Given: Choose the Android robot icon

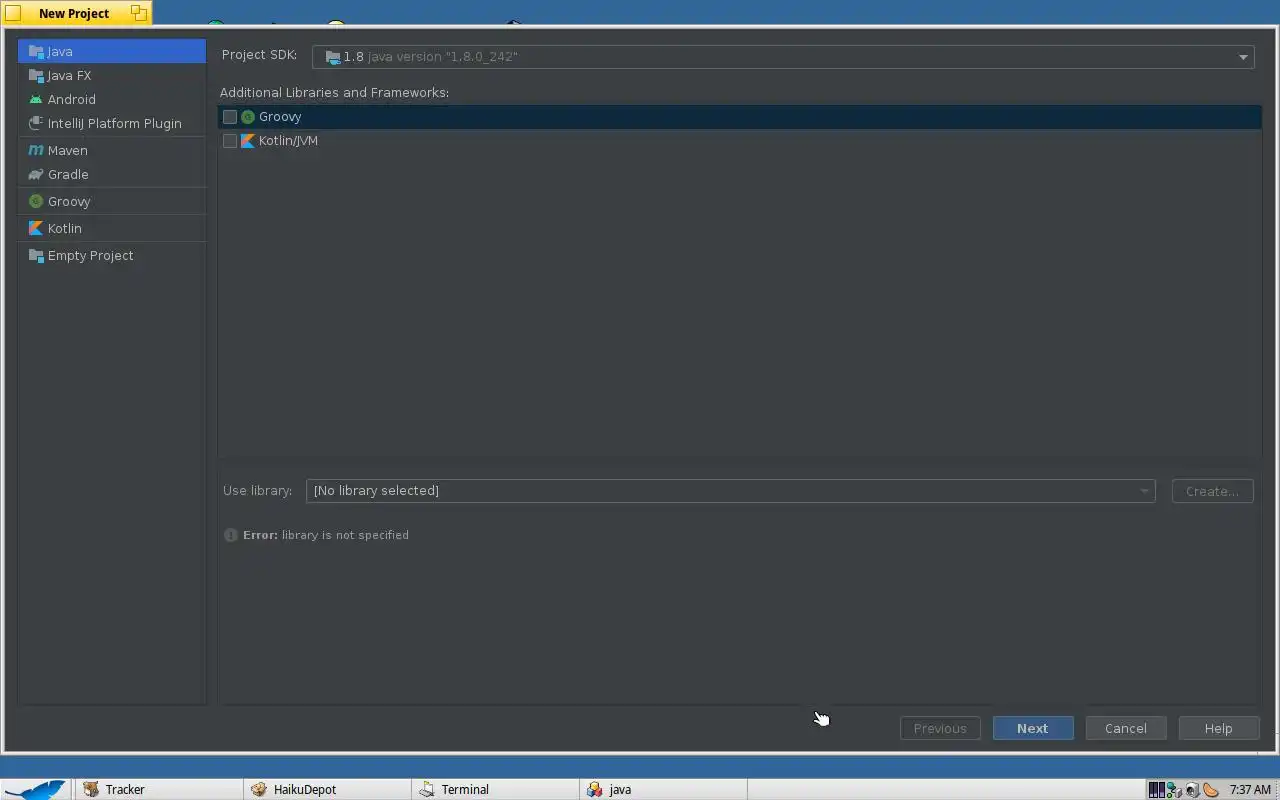Looking at the screenshot, I should click(x=36, y=99).
